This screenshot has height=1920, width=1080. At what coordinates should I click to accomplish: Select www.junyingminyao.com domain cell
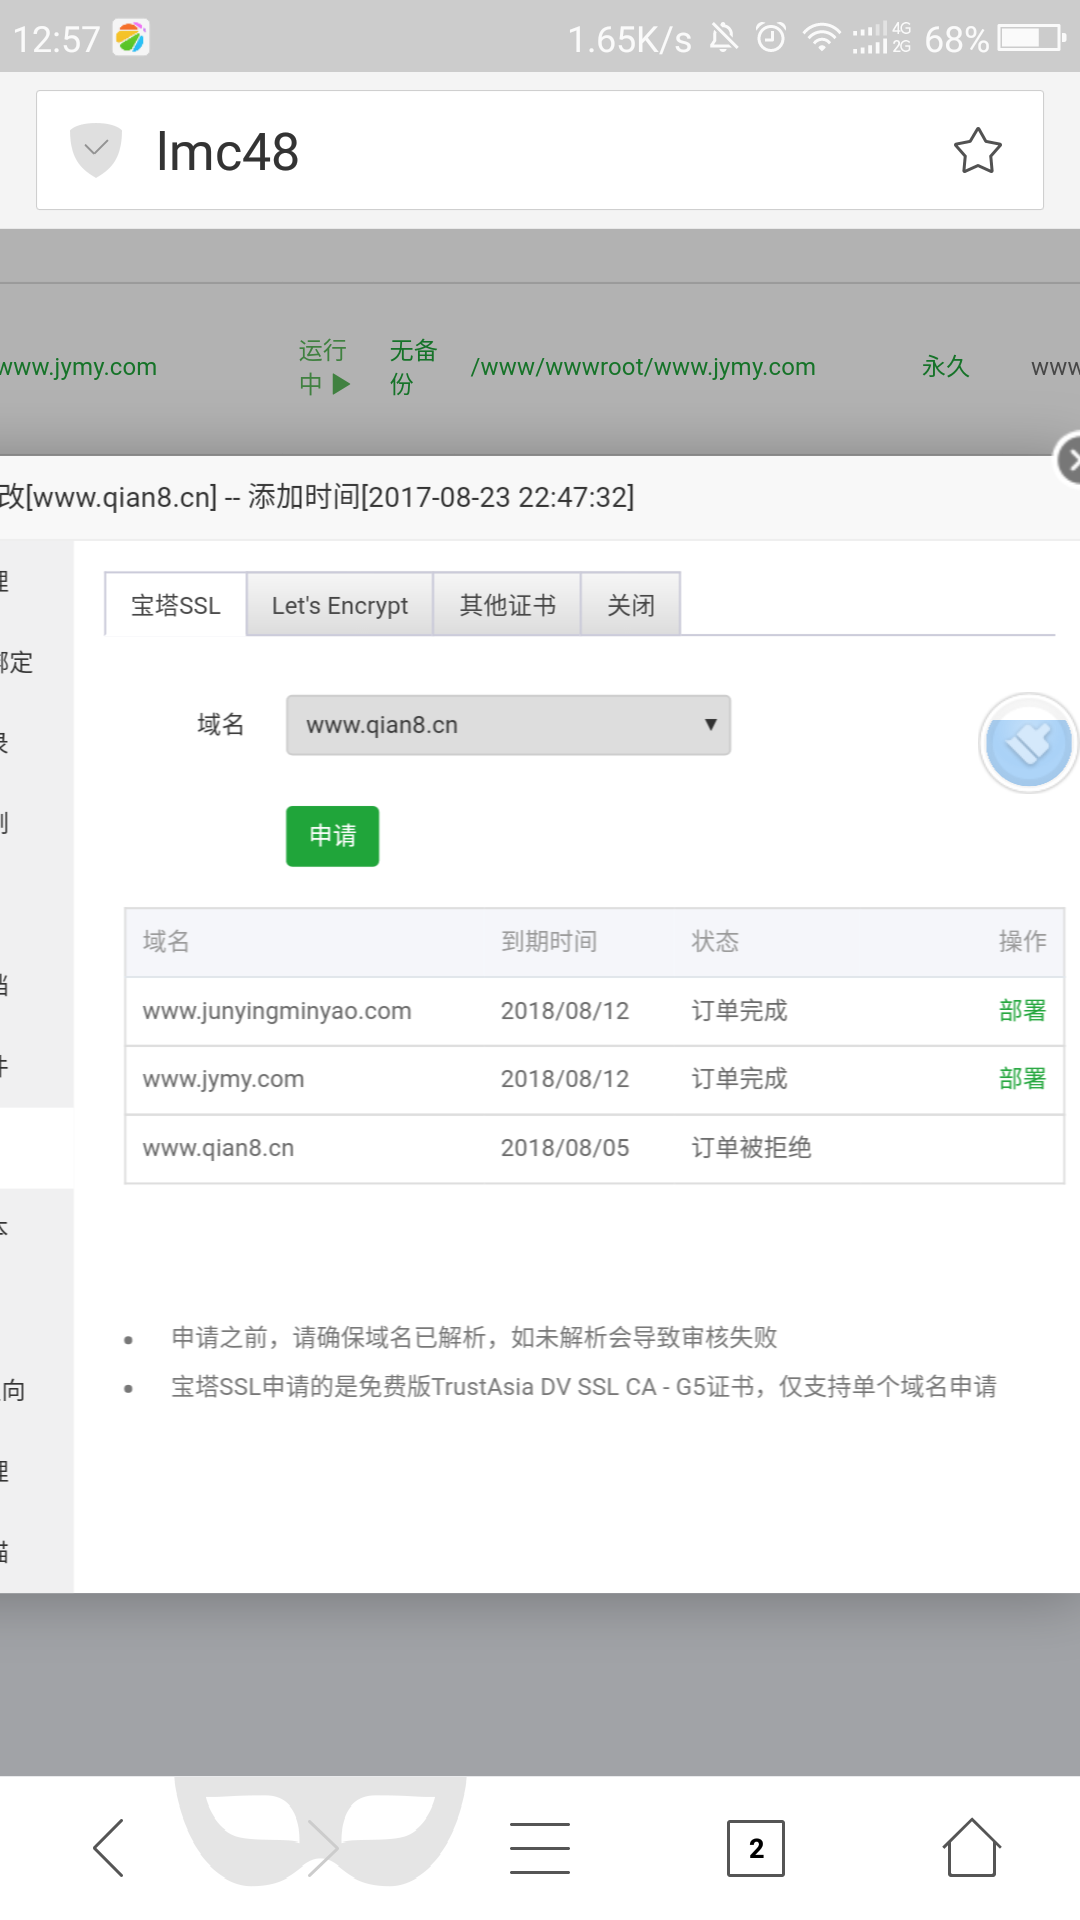click(x=277, y=1011)
